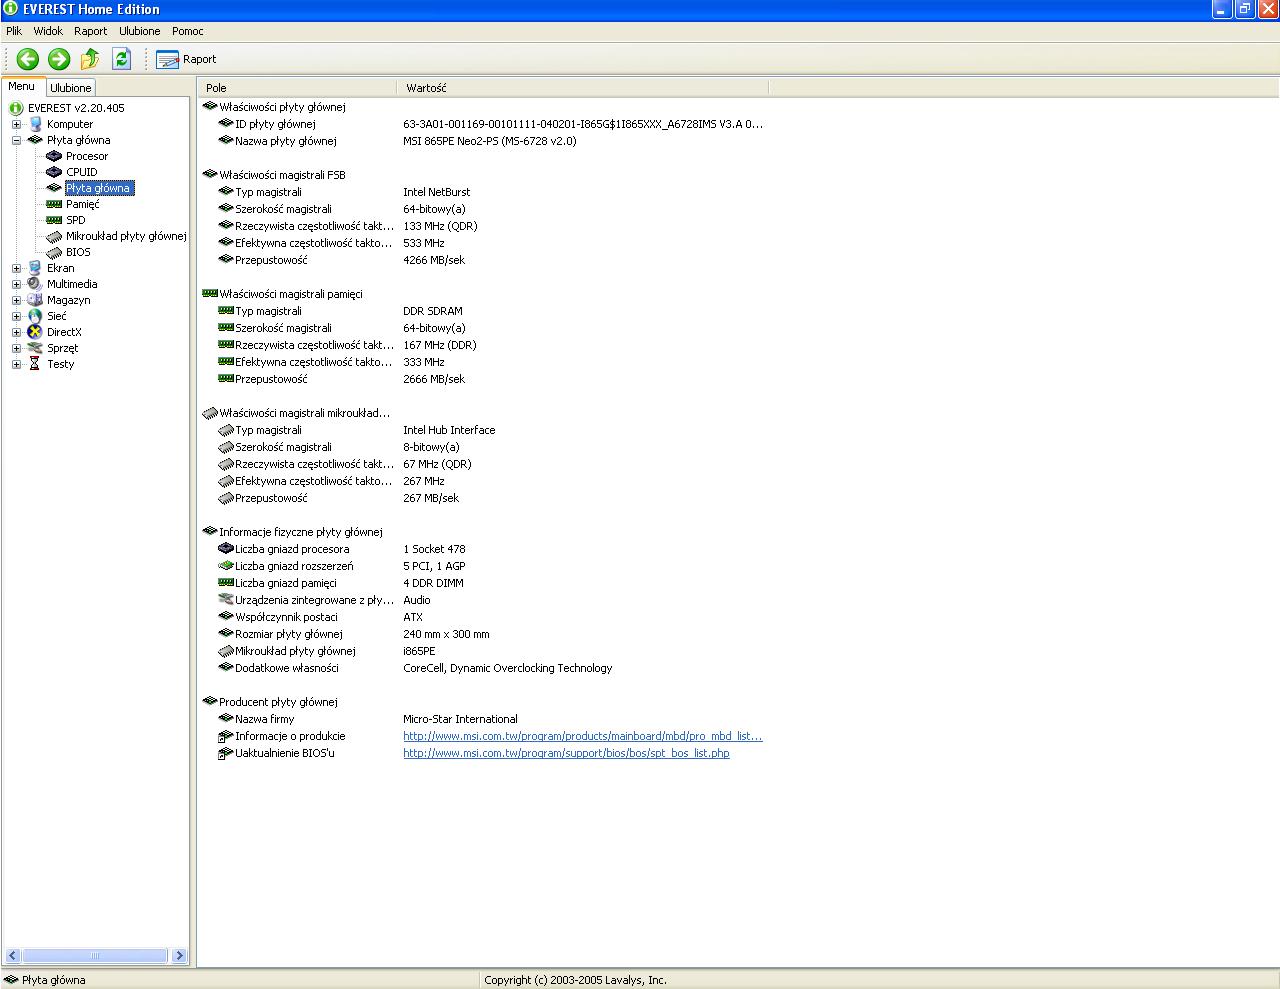The image size is (1280, 989).
Task: Click the green Back arrow toolbar icon
Action: [27, 59]
